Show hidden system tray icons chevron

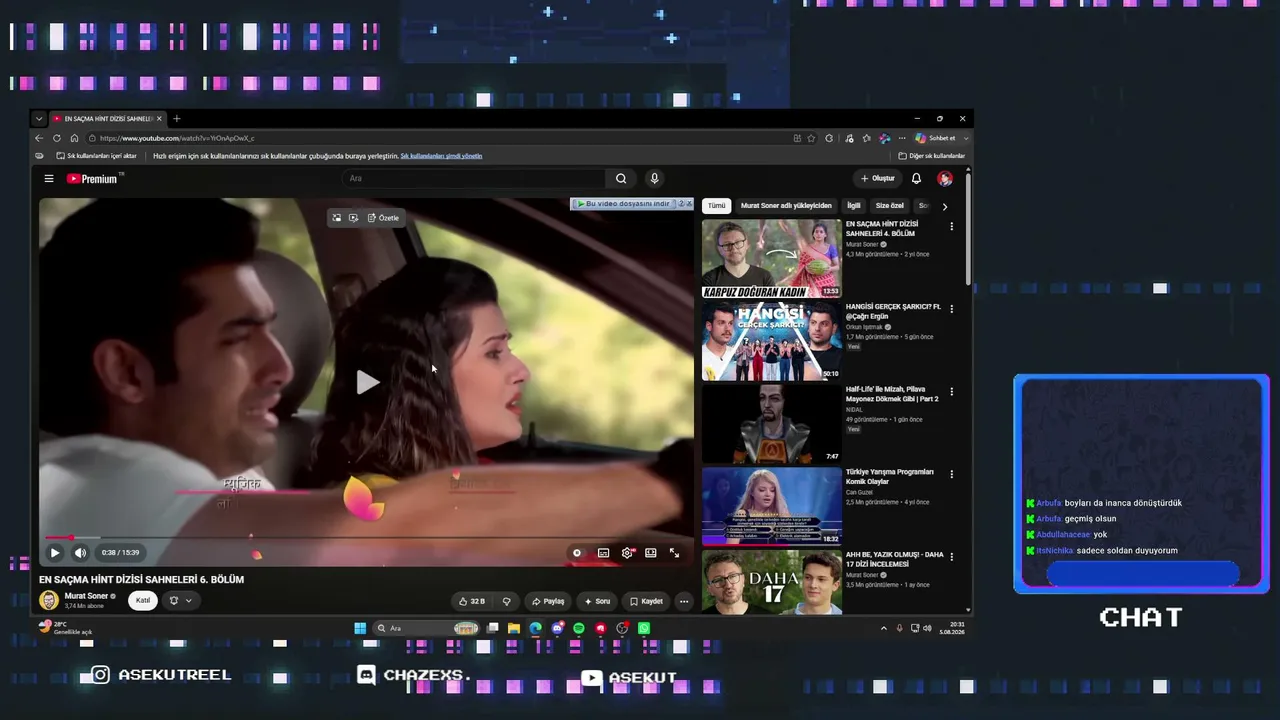(x=883, y=628)
